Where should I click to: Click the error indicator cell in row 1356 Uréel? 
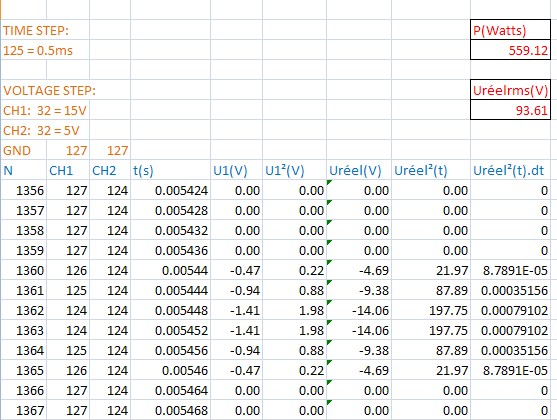pos(359,190)
